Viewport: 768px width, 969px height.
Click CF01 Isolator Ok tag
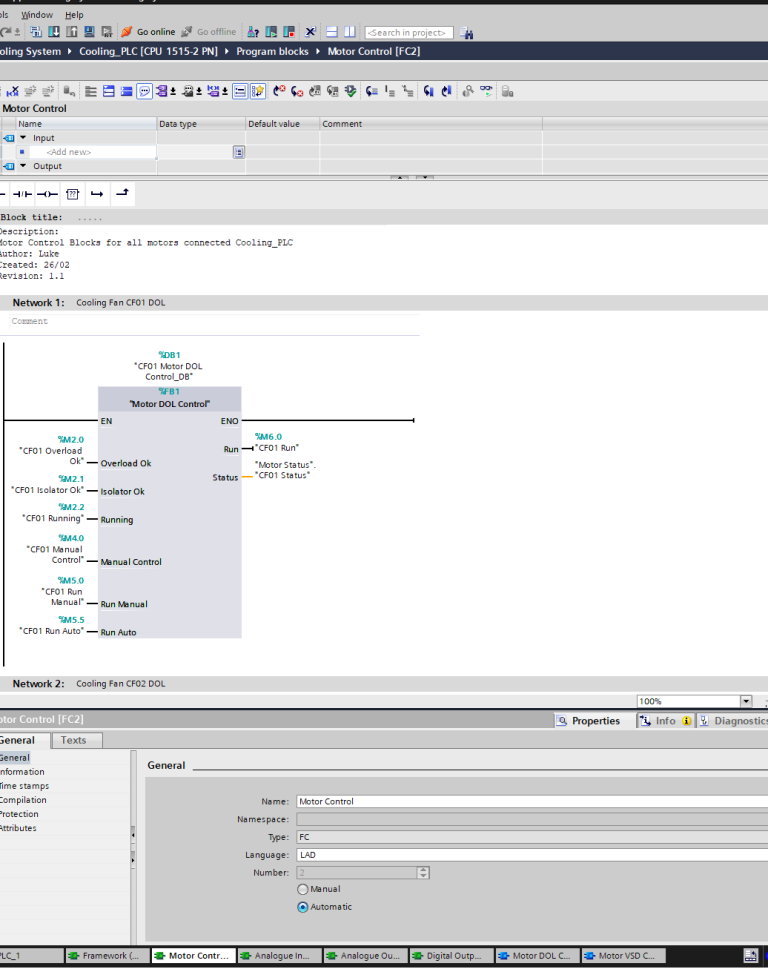(x=47, y=490)
